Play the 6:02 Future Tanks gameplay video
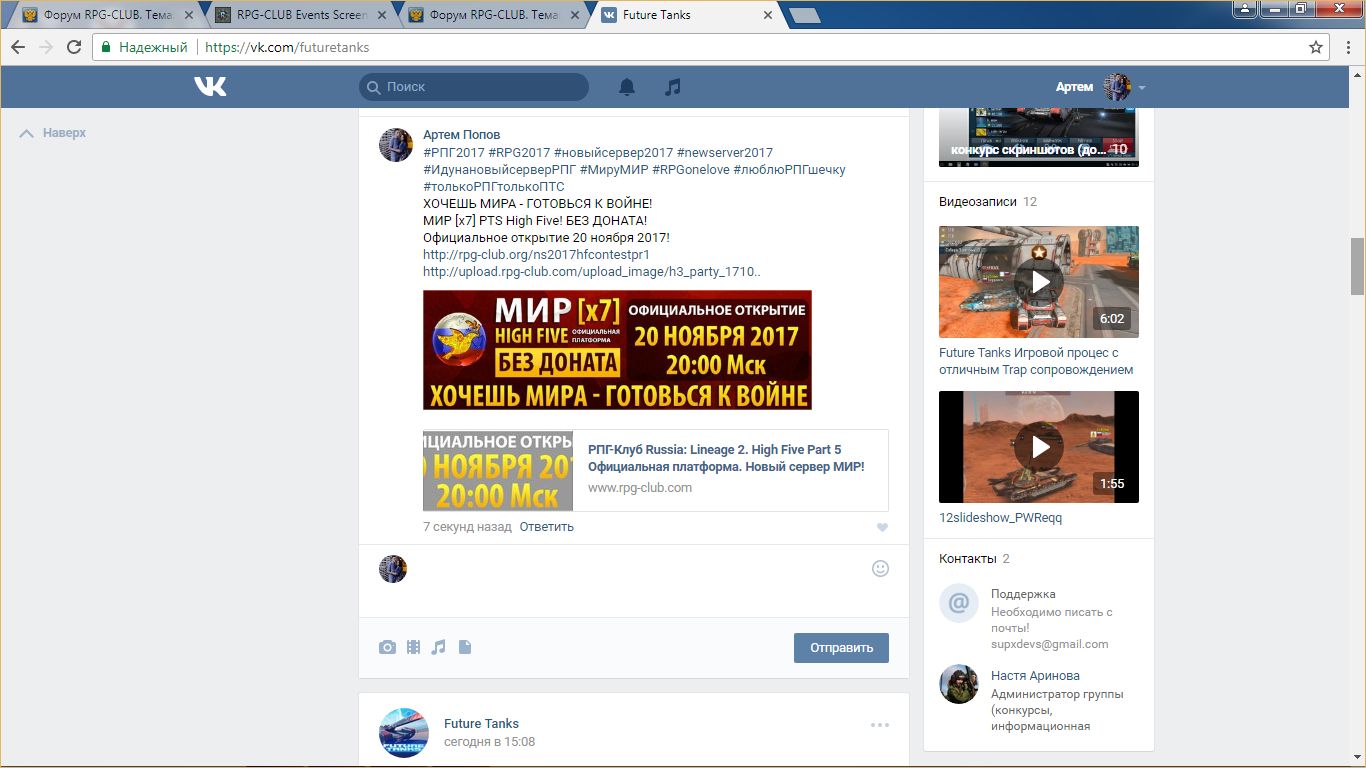The height and width of the screenshot is (768, 1366). (1039, 282)
